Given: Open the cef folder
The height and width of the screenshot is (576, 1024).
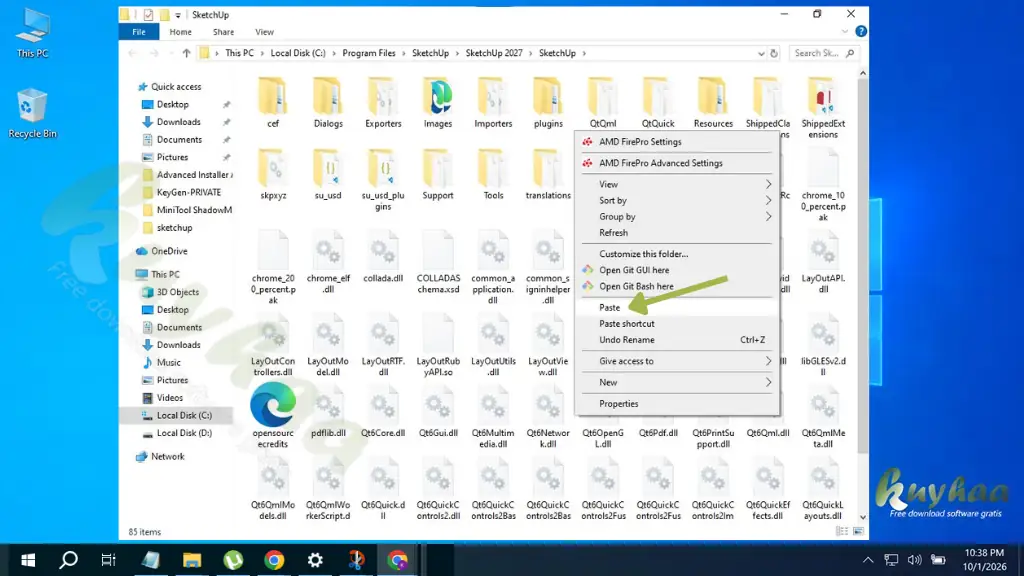Looking at the screenshot, I should coord(273,103).
